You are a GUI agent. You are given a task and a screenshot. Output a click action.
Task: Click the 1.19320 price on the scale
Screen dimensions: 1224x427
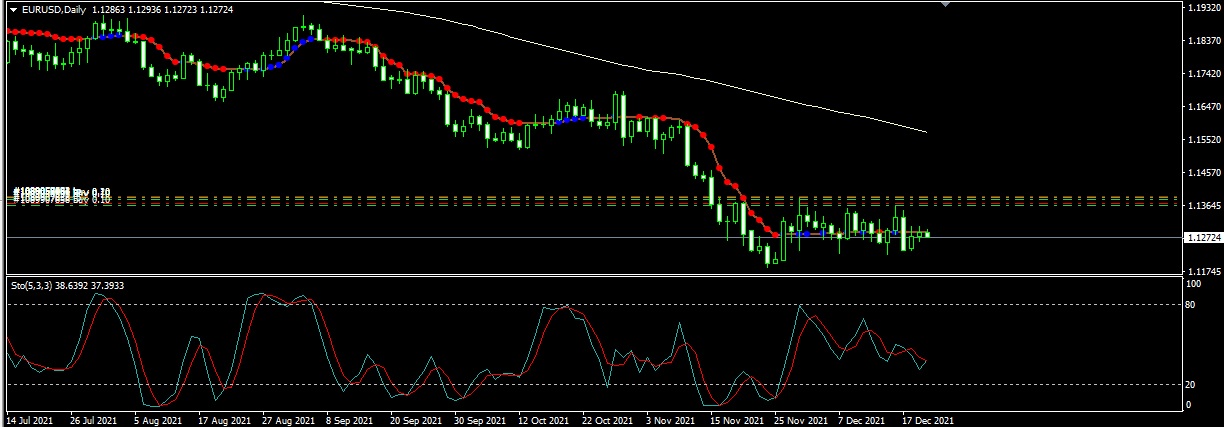click(1201, 8)
